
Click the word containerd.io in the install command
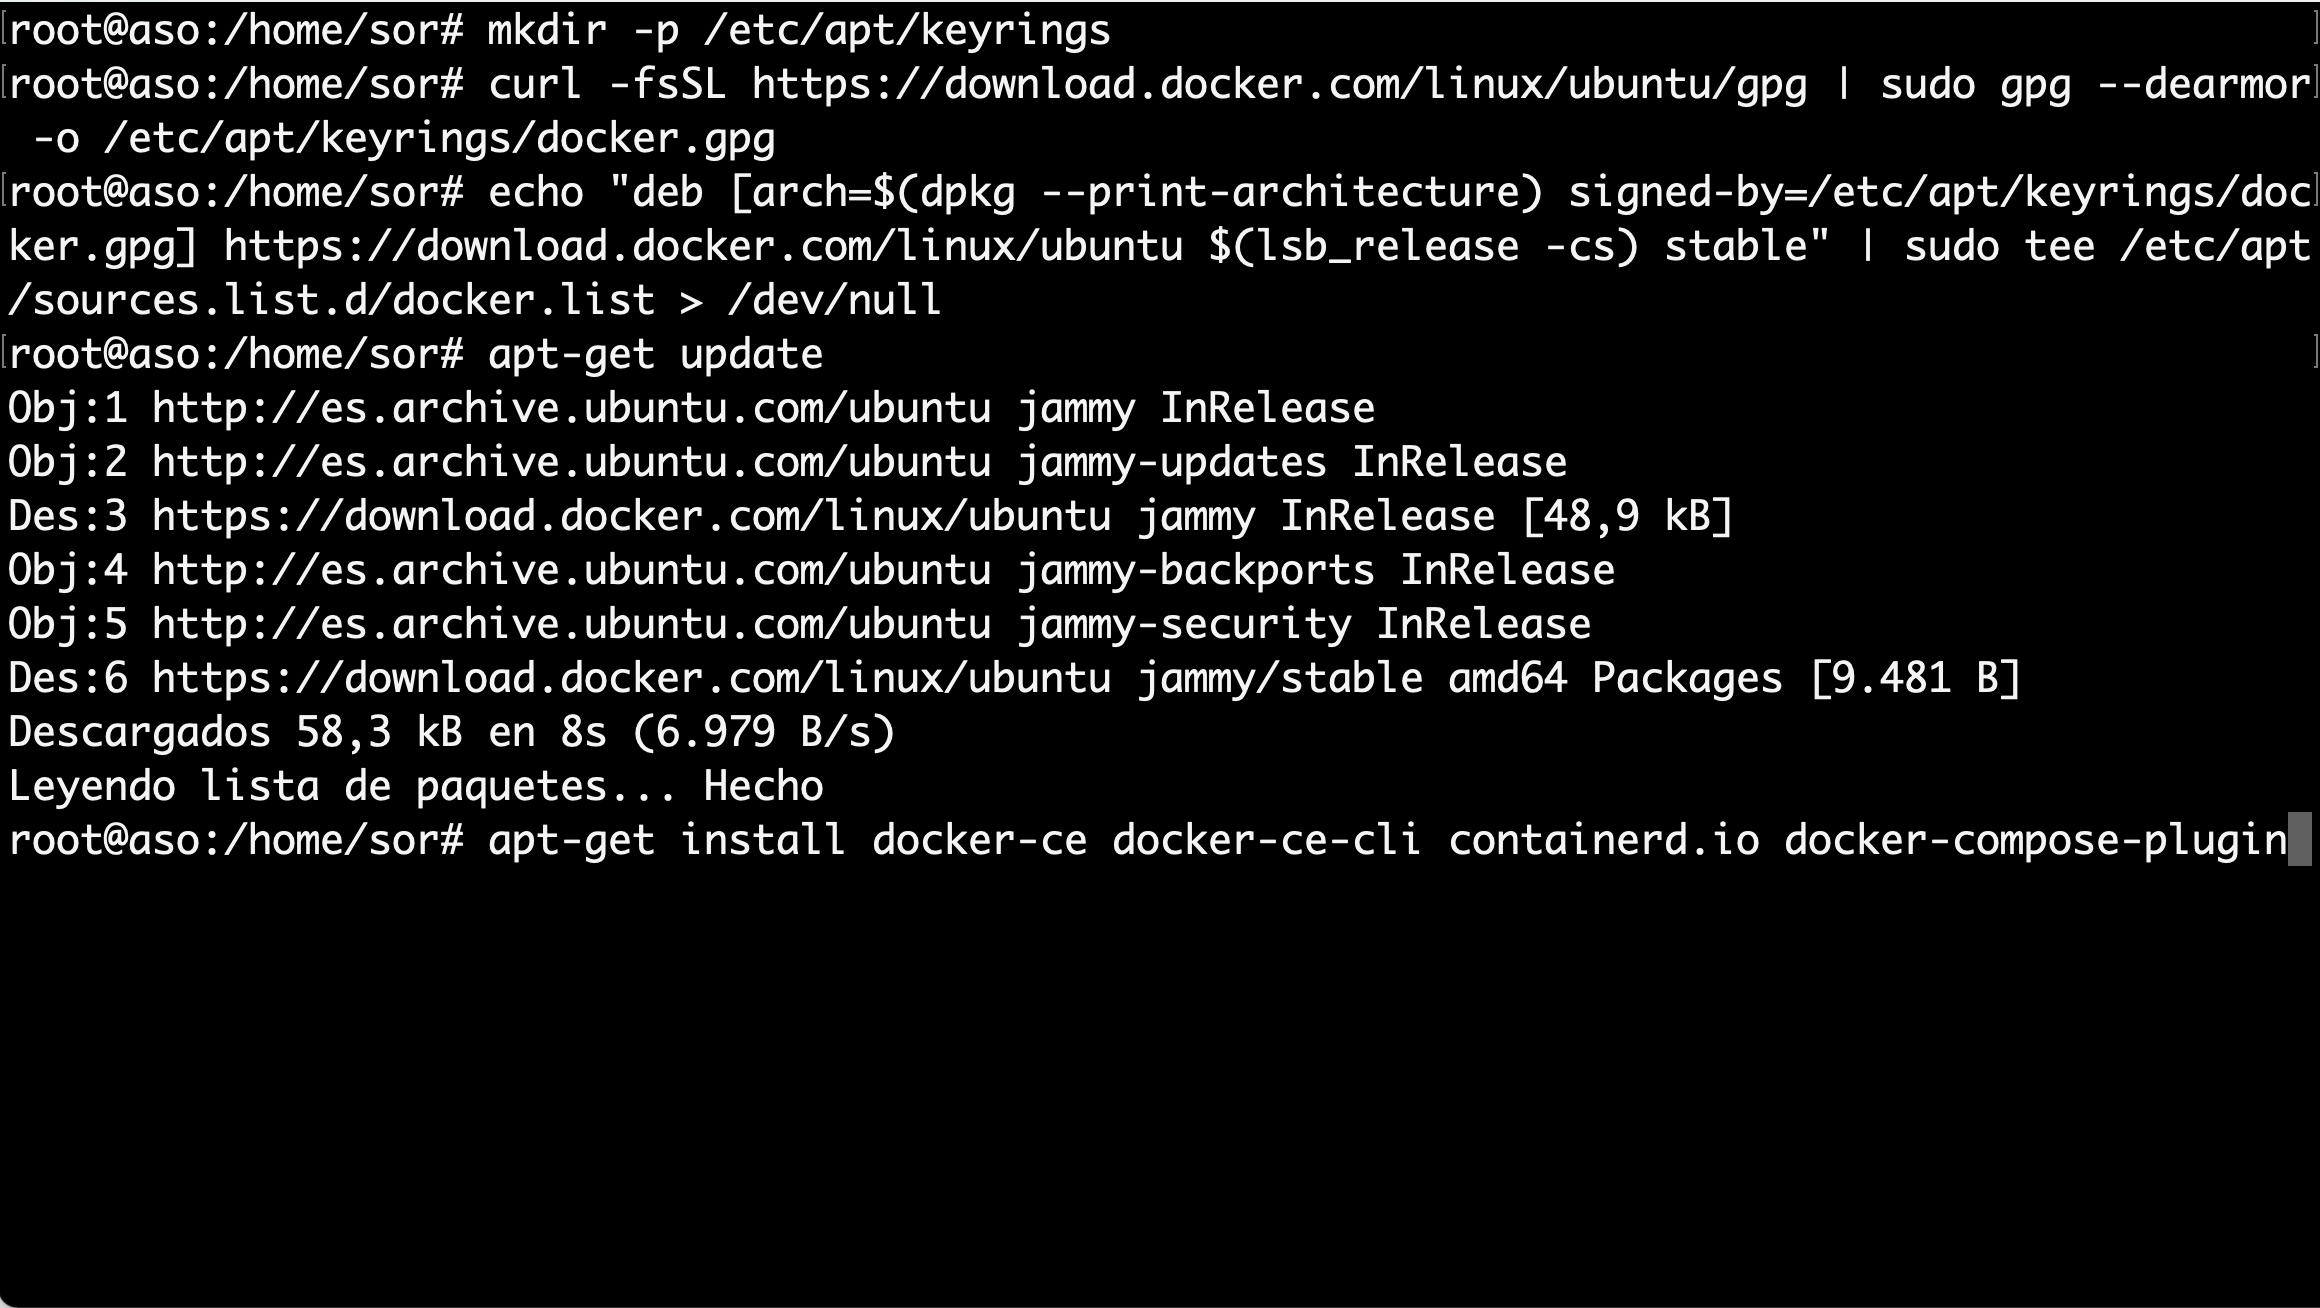click(x=1603, y=840)
